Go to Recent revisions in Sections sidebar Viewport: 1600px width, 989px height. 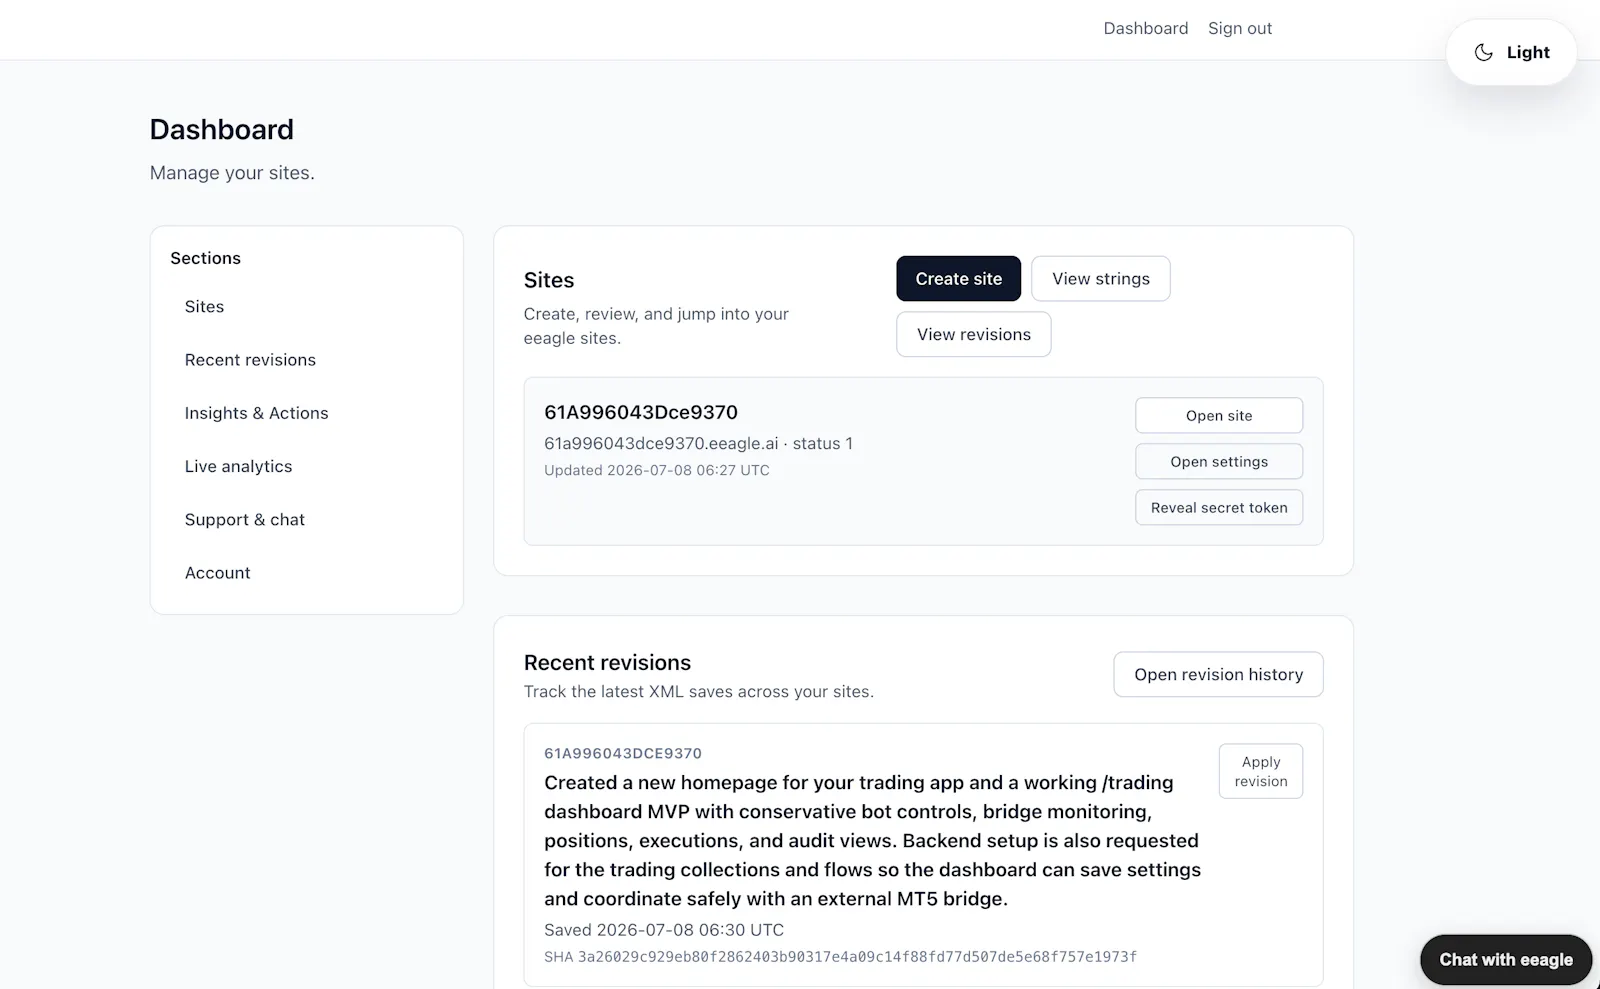click(x=250, y=360)
